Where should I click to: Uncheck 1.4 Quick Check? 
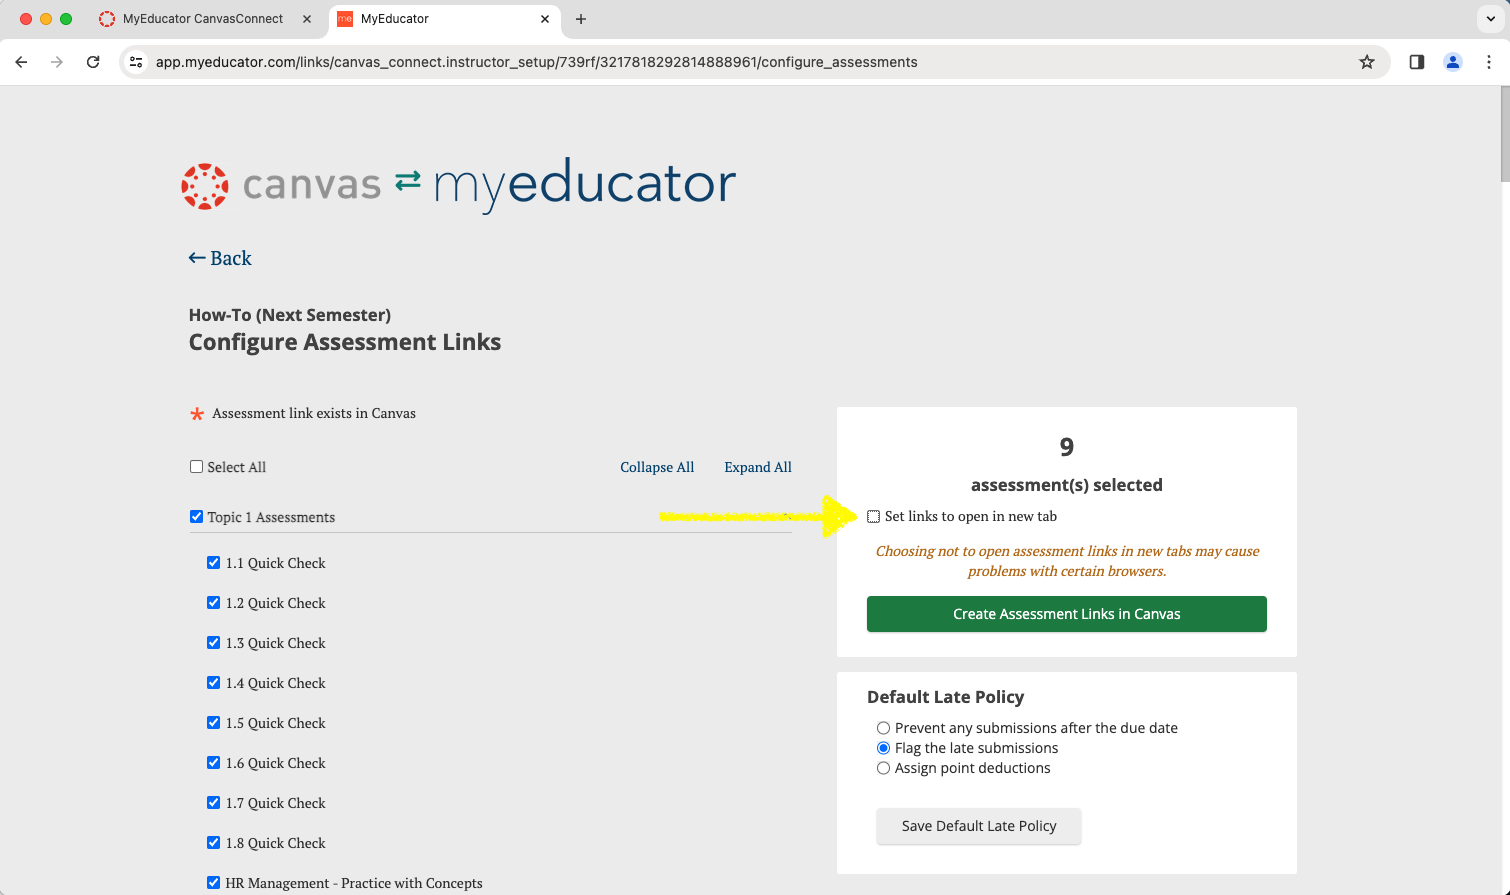tap(213, 683)
